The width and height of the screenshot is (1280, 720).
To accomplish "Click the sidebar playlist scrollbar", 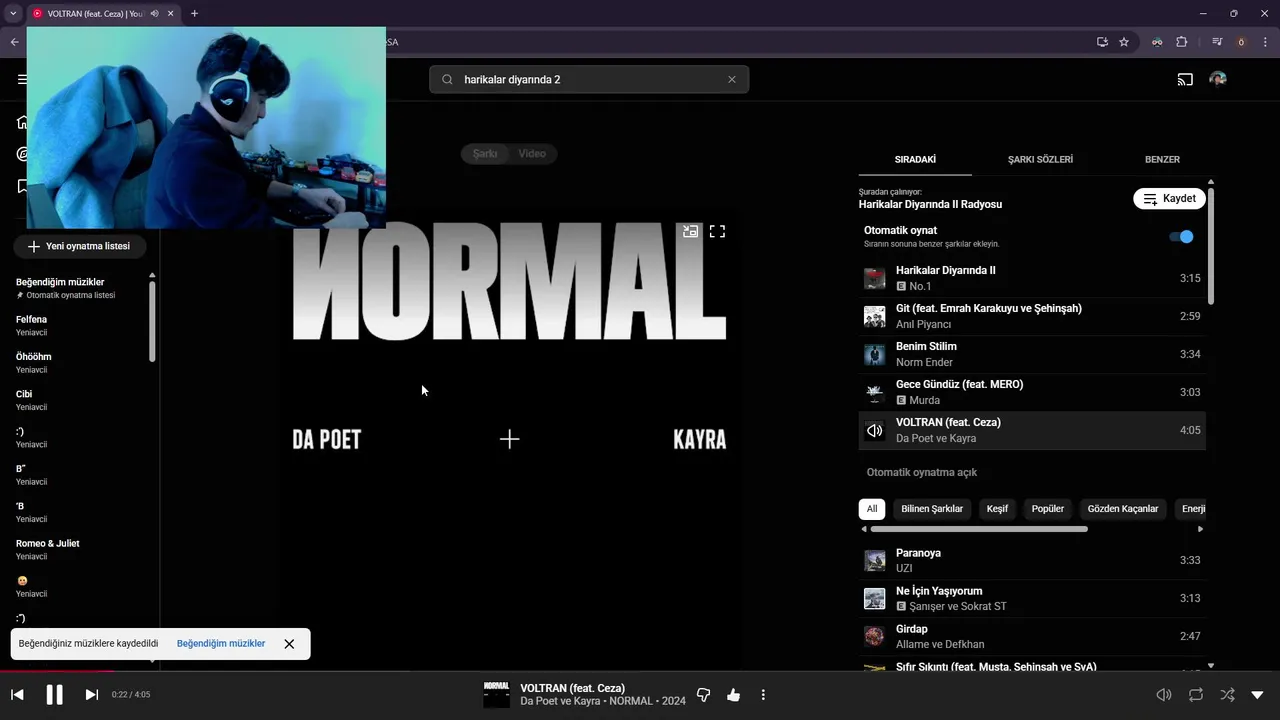I will 152,320.
